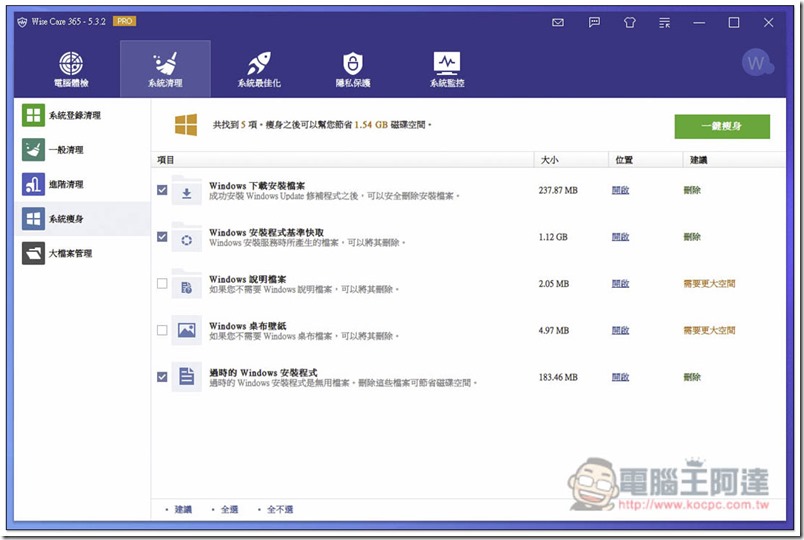Open the skin shirt icon
The image size is (804, 540).
tap(630, 23)
